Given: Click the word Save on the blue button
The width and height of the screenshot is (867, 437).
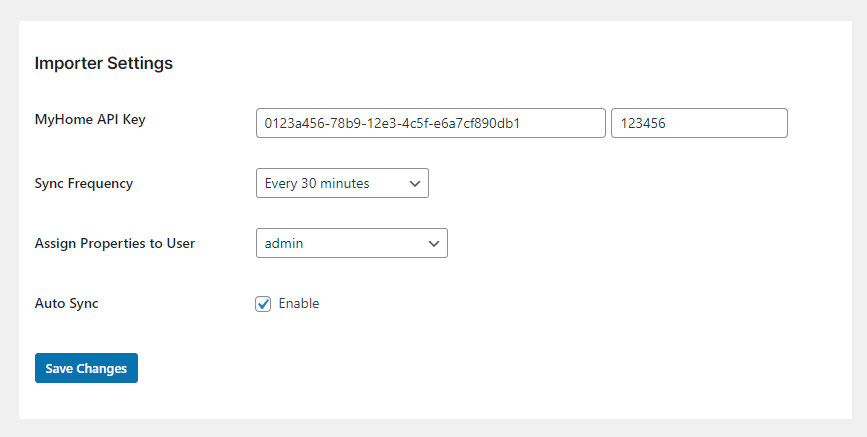Looking at the screenshot, I should tap(59, 368).
